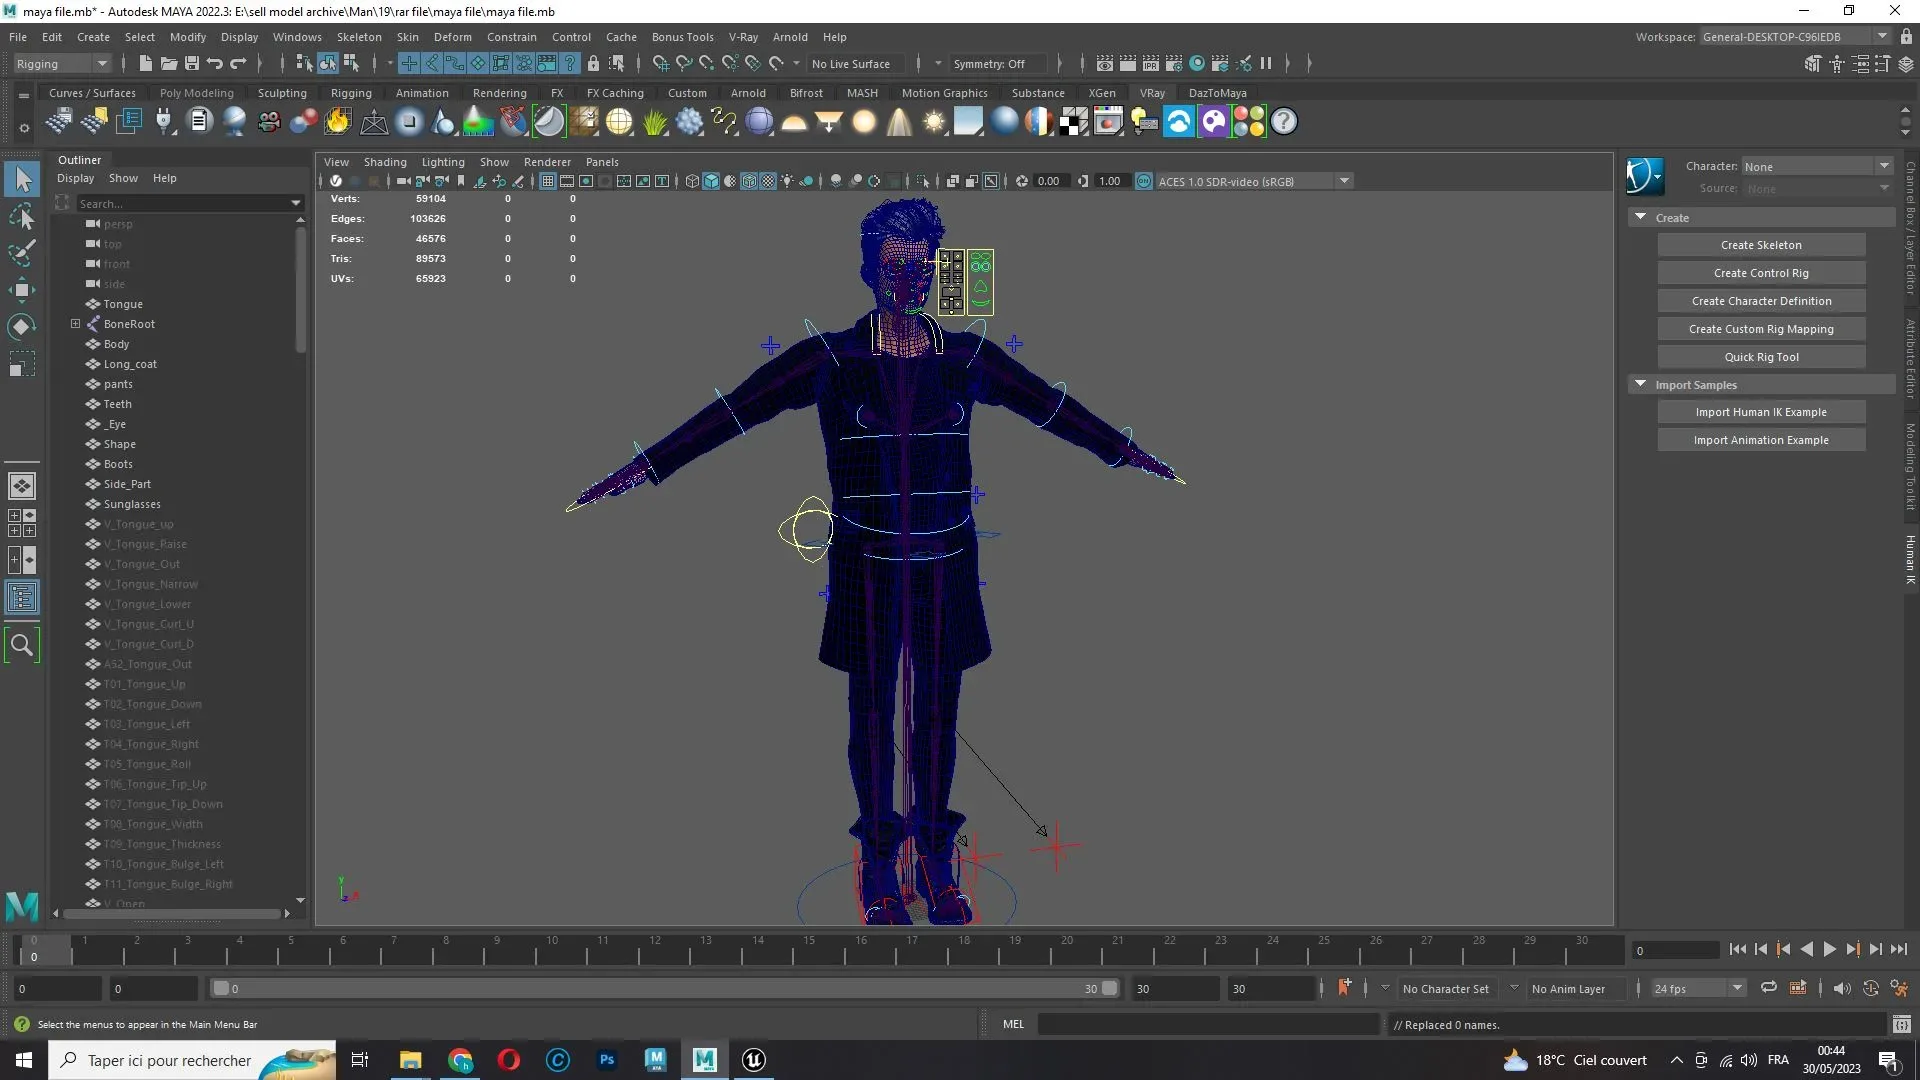This screenshot has width=1920, height=1080.
Task: Open the Rigging menu set dropdown
Action: pos(61,64)
